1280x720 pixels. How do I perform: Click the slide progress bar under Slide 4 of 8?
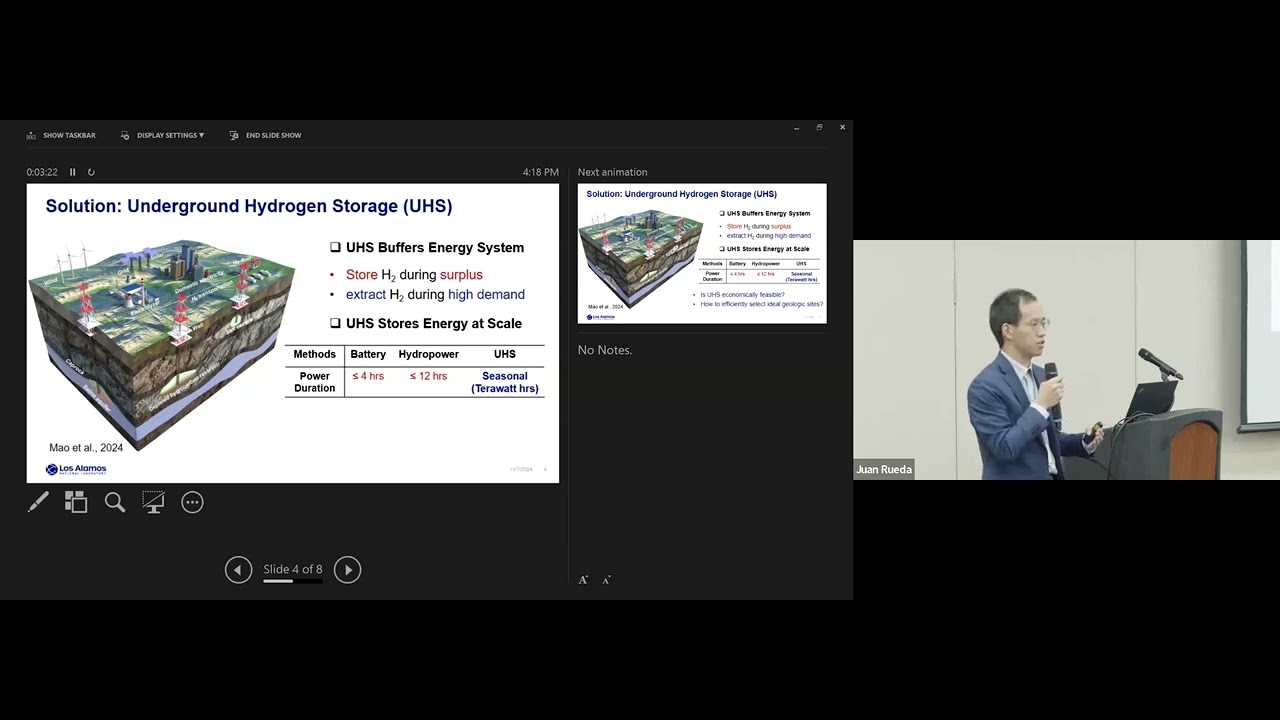[x=293, y=581]
